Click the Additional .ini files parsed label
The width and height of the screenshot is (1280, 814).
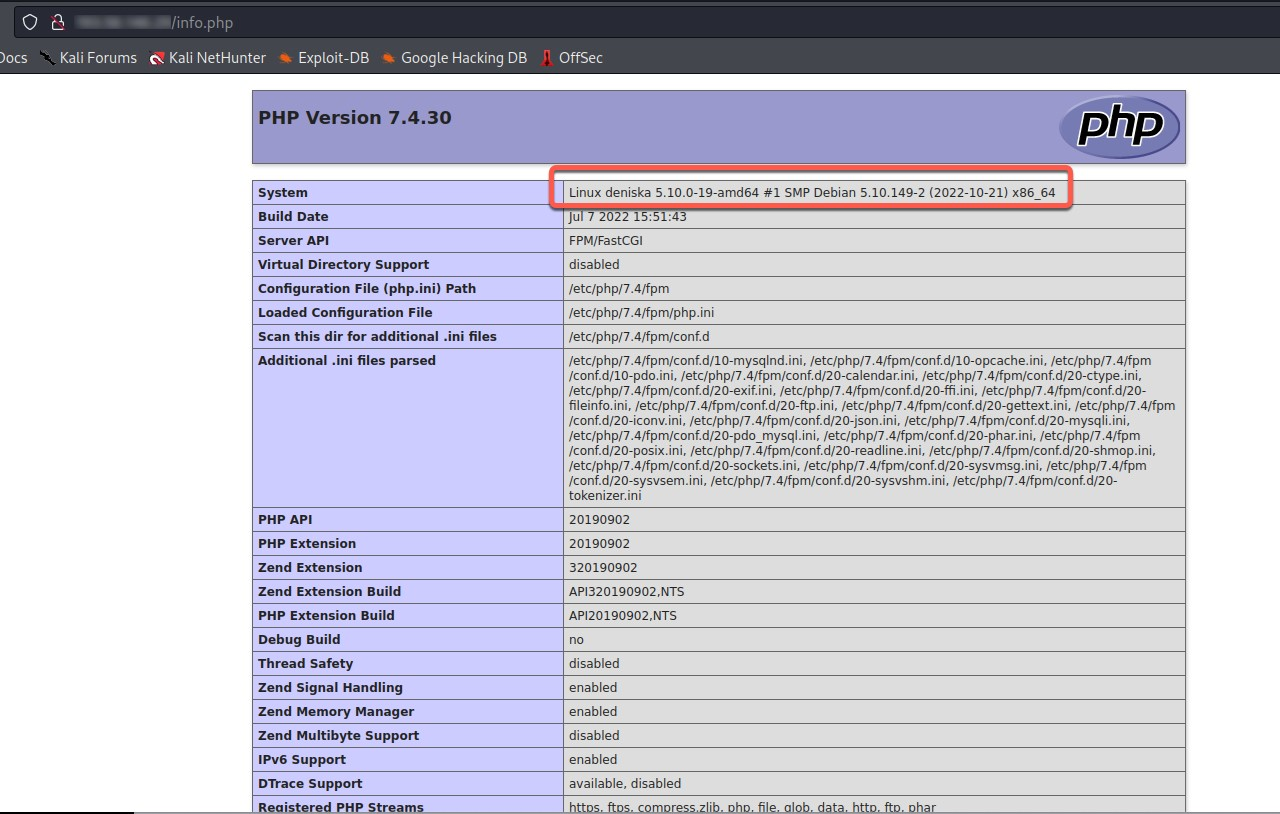pyautogui.click(x=346, y=361)
